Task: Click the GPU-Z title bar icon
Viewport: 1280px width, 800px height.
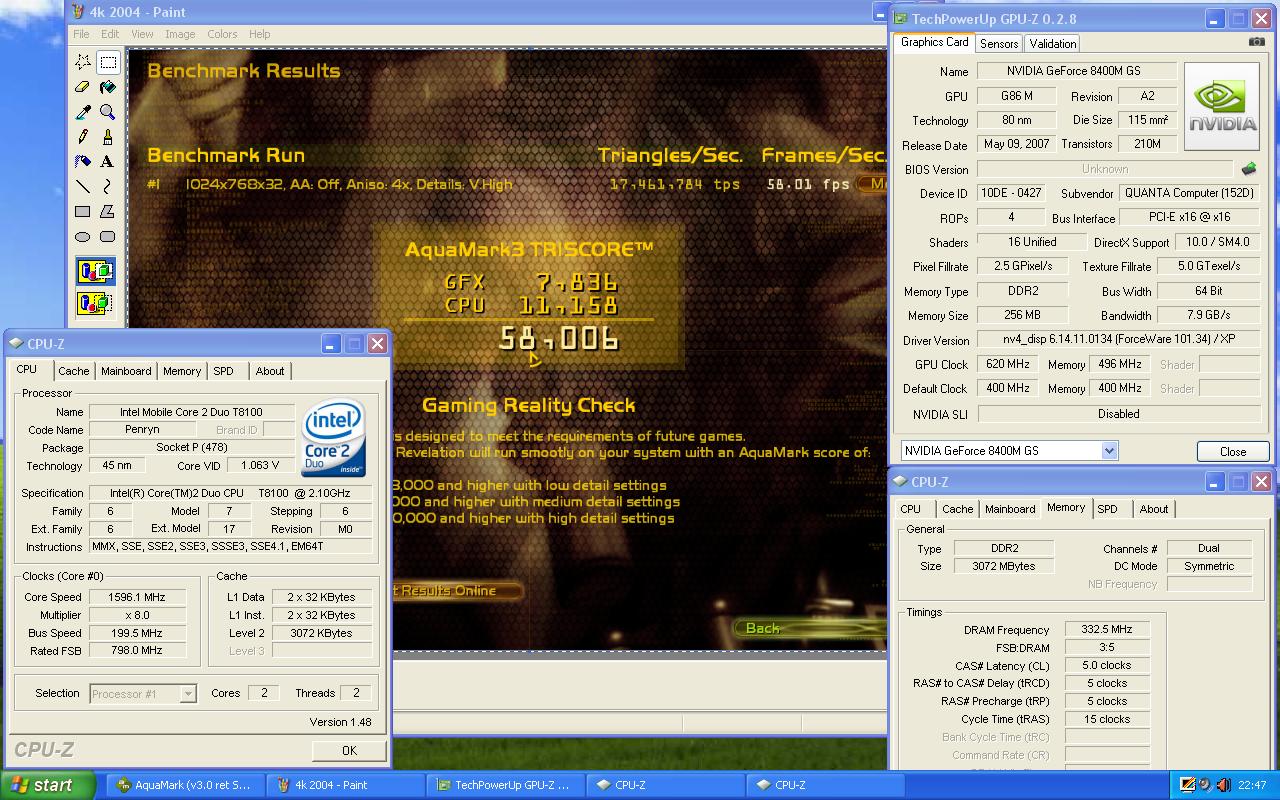Action: pyautogui.click(x=901, y=18)
